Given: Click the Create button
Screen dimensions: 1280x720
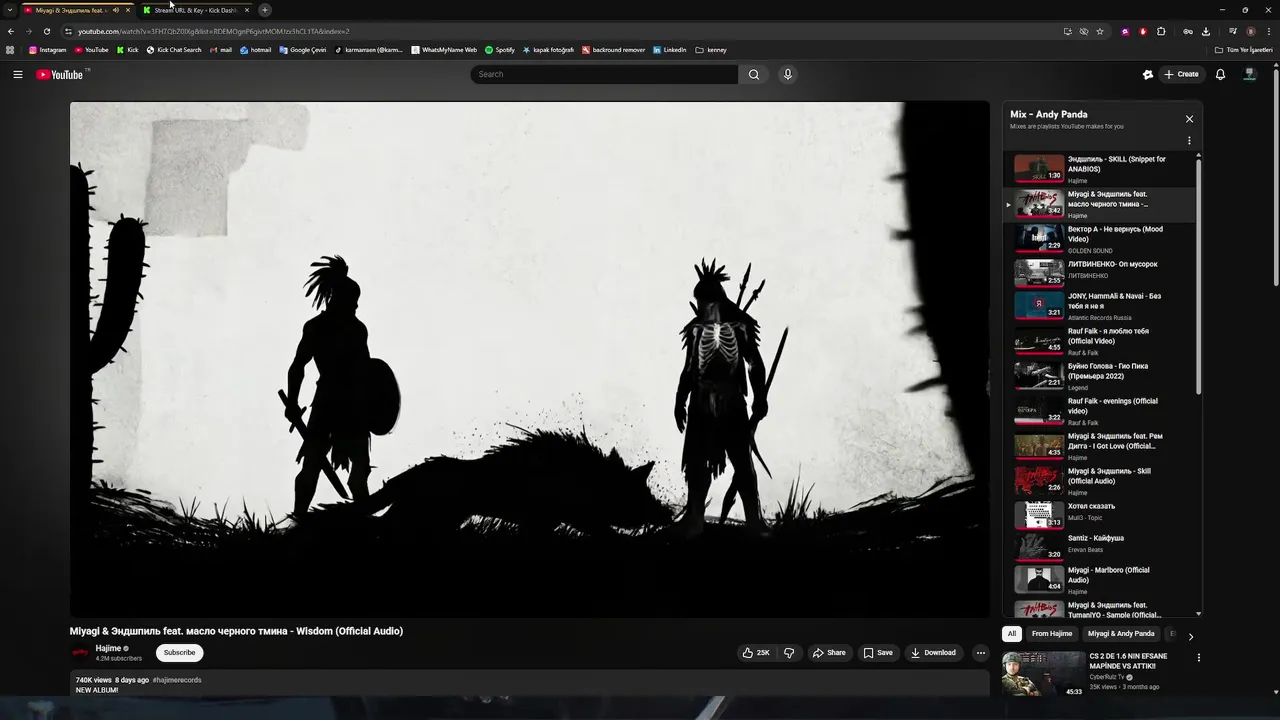Looking at the screenshot, I should (x=1181, y=74).
